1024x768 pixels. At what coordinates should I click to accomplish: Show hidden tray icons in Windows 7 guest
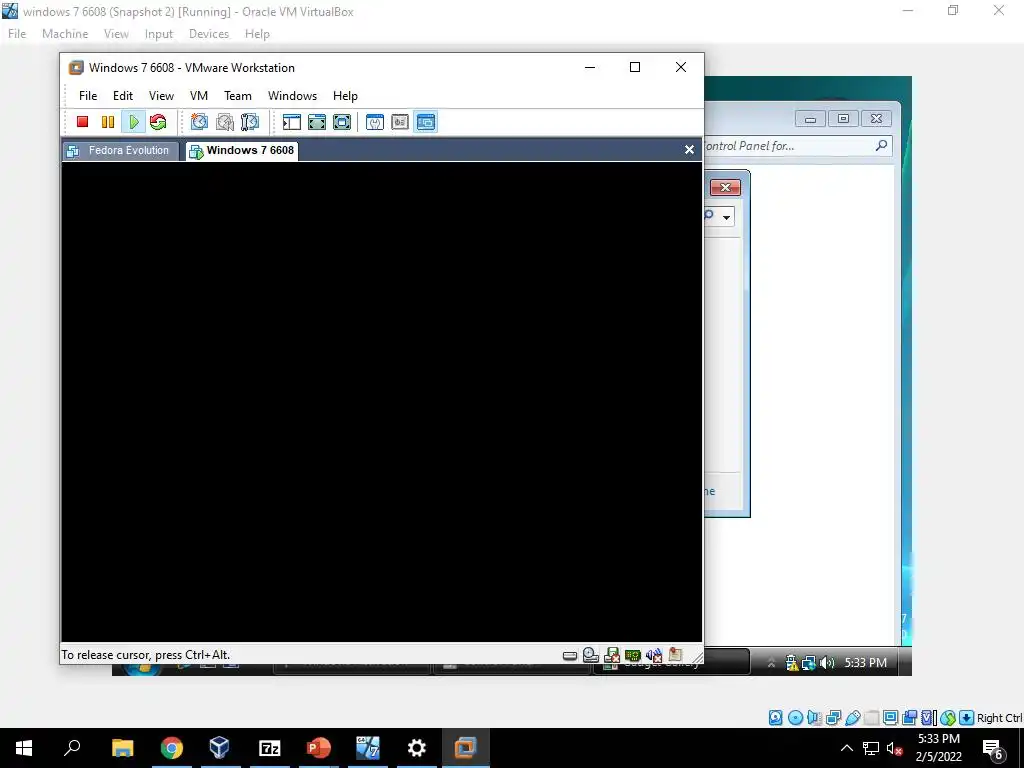pos(771,664)
